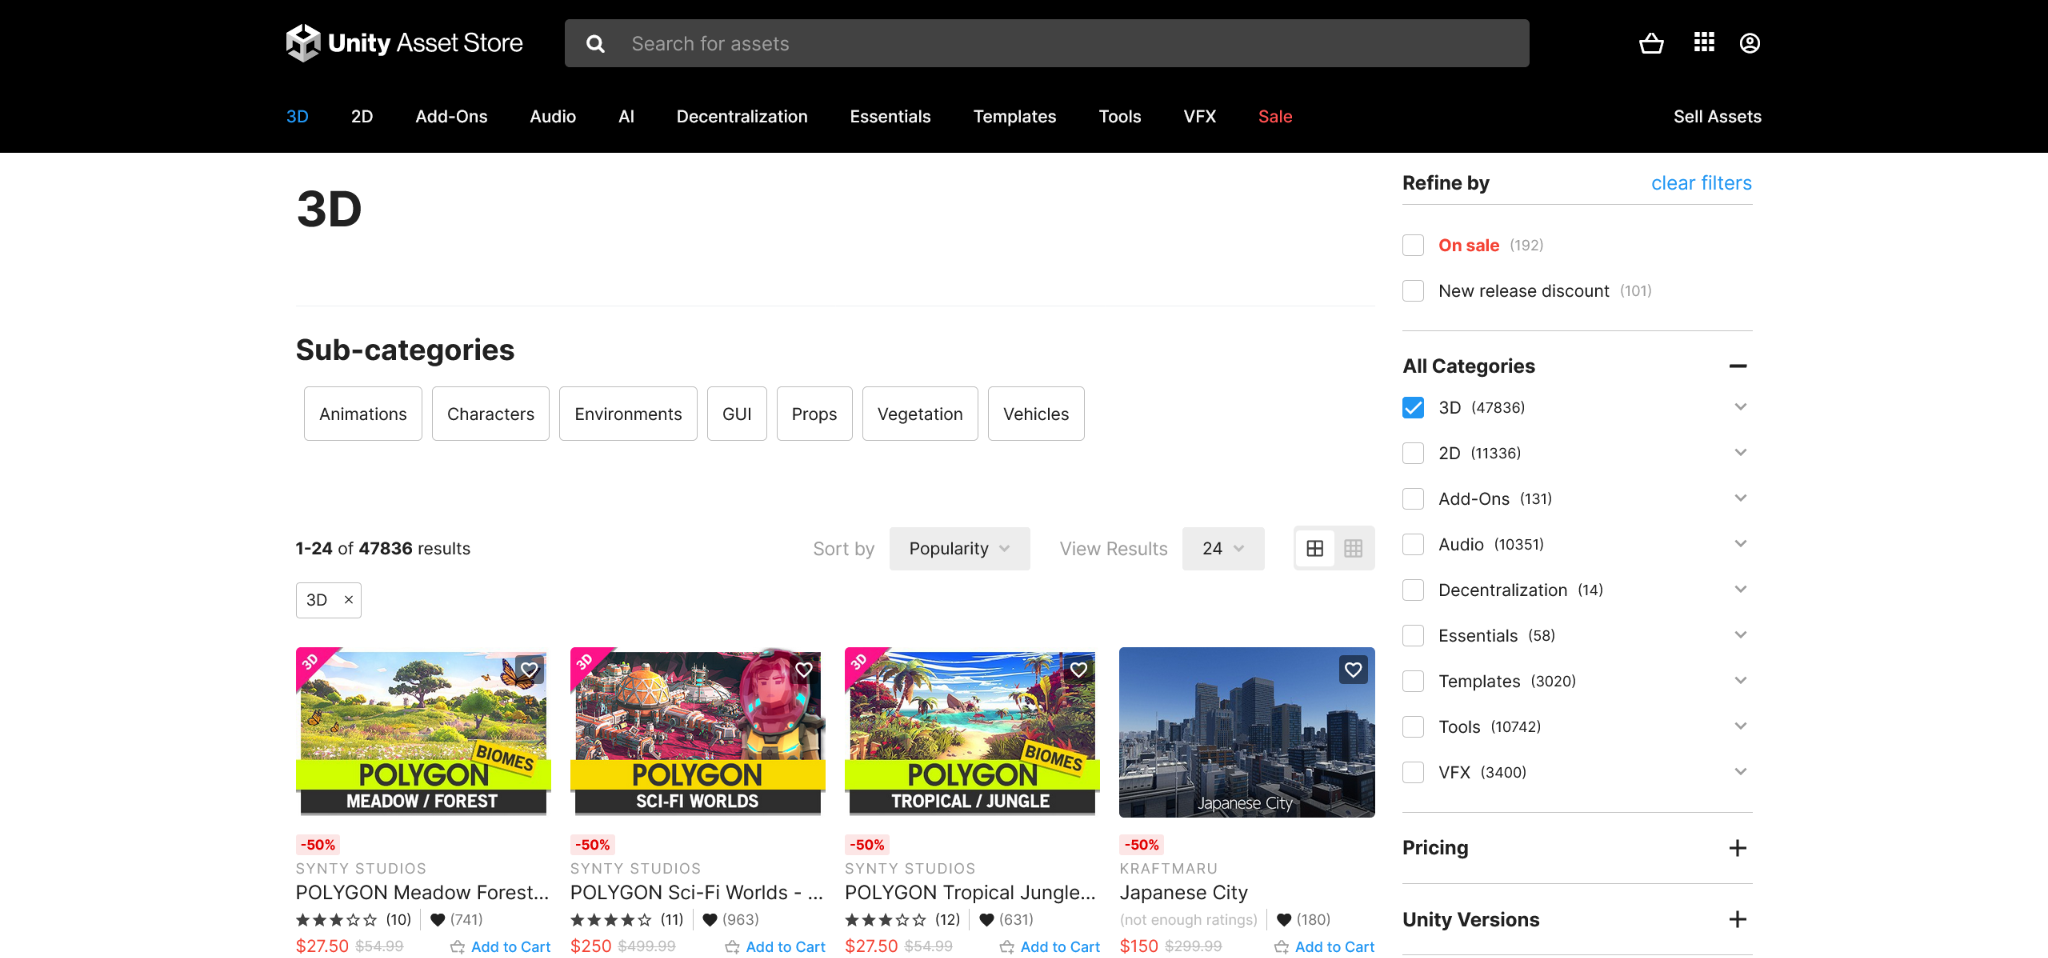Enable New release discount checkbox
2048x958 pixels.
click(1413, 291)
